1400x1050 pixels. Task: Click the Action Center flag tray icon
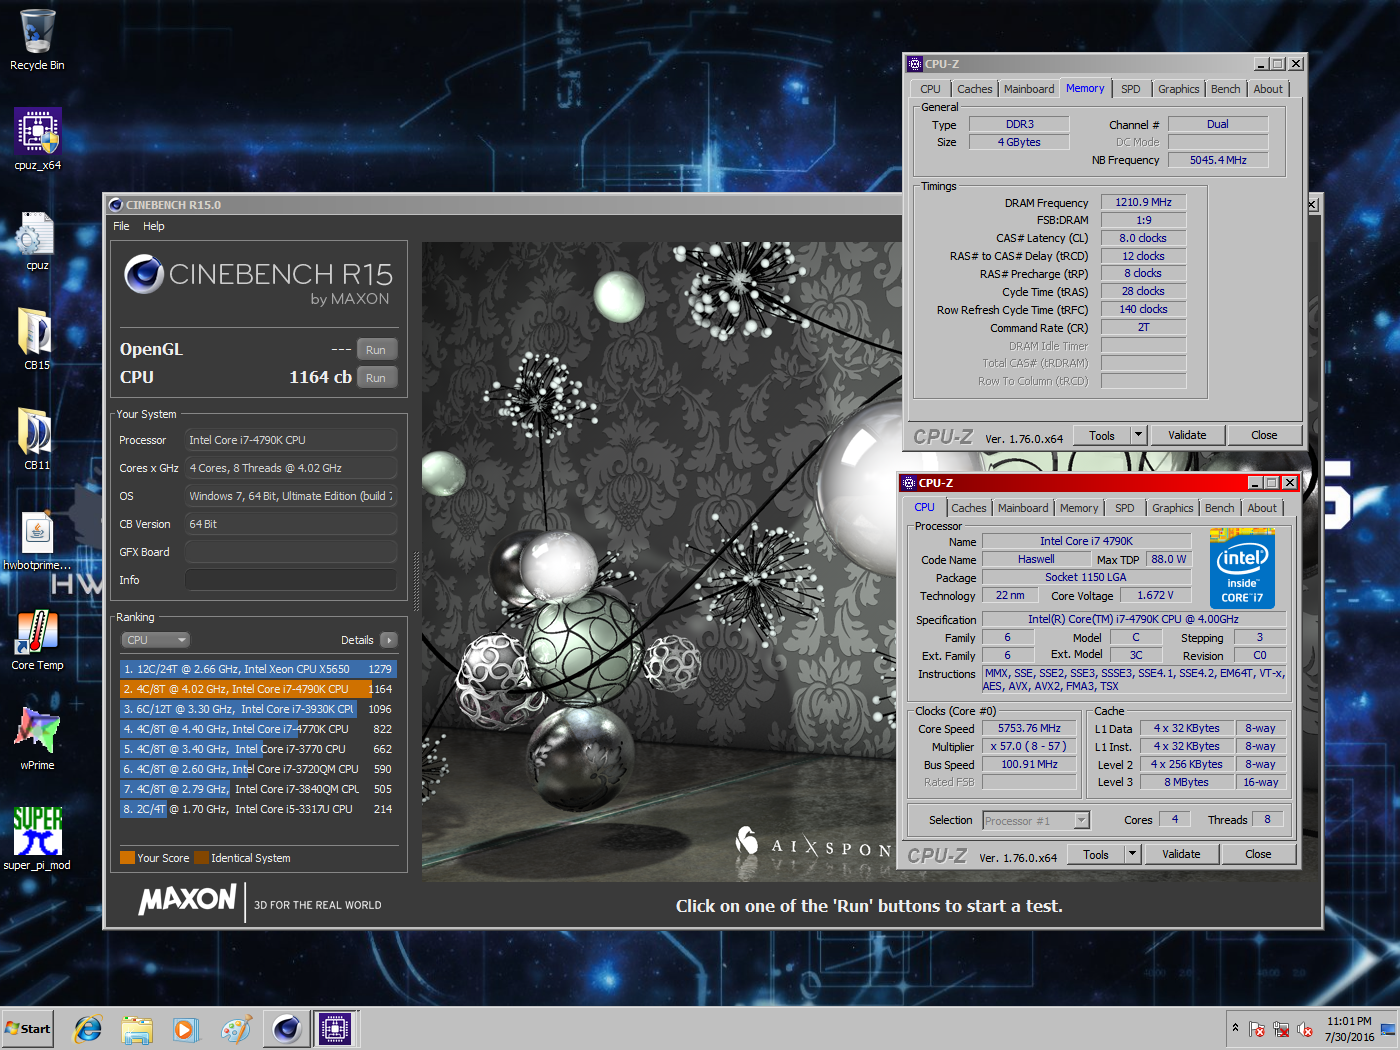point(1257,1029)
